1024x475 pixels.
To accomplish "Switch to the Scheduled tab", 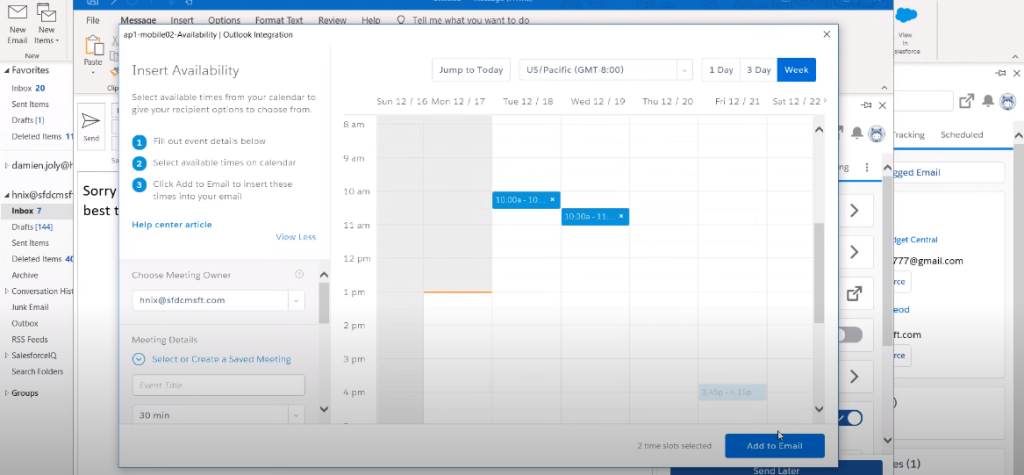I will click(961, 134).
